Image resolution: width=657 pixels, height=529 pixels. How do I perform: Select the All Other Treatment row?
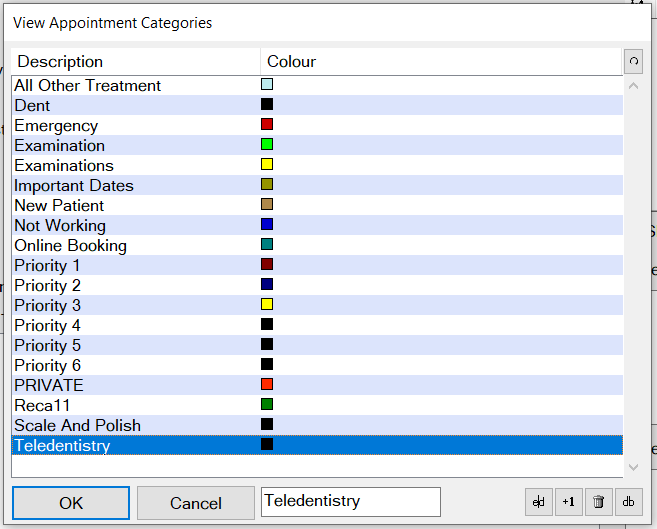317,85
